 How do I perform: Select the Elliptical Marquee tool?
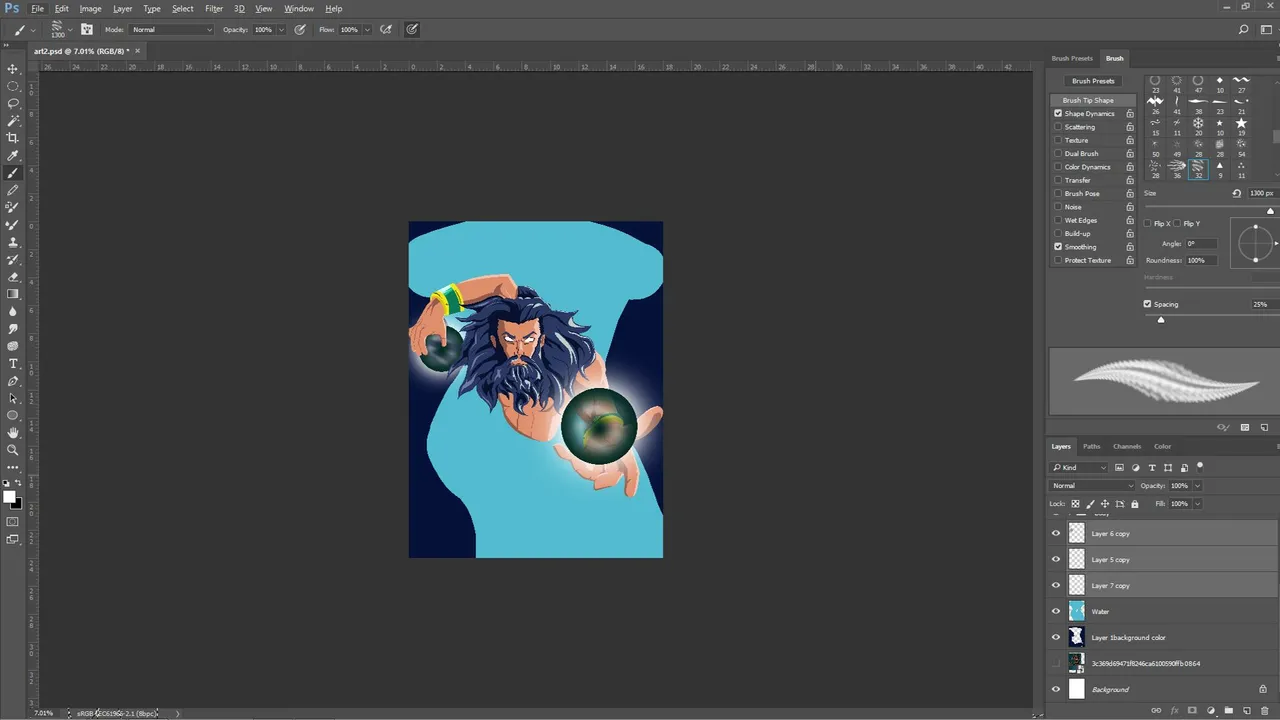13,86
